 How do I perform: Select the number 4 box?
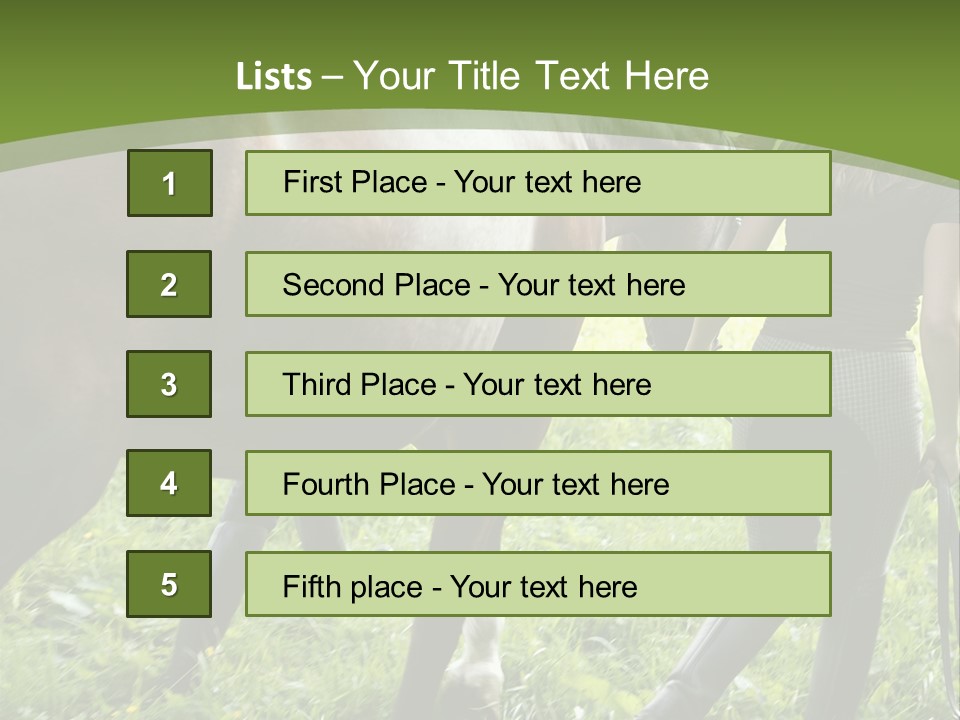pyautogui.click(x=169, y=483)
